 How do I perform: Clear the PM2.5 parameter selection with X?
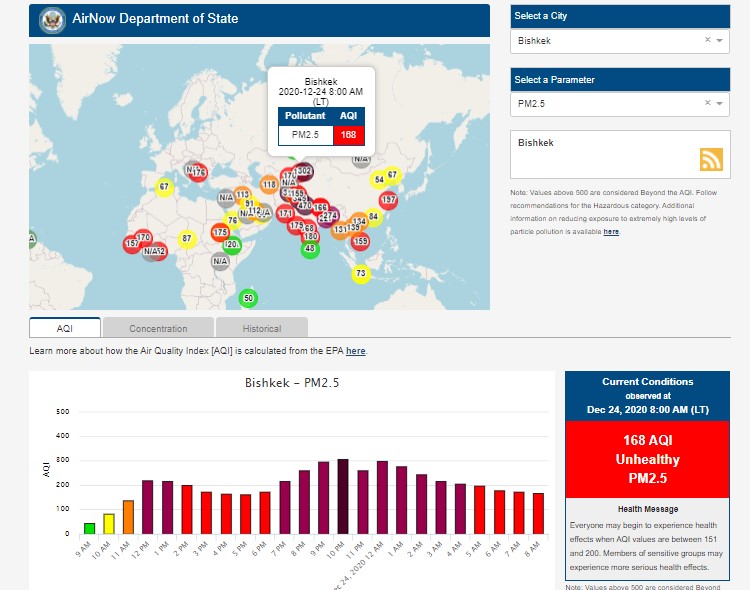[707, 103]
